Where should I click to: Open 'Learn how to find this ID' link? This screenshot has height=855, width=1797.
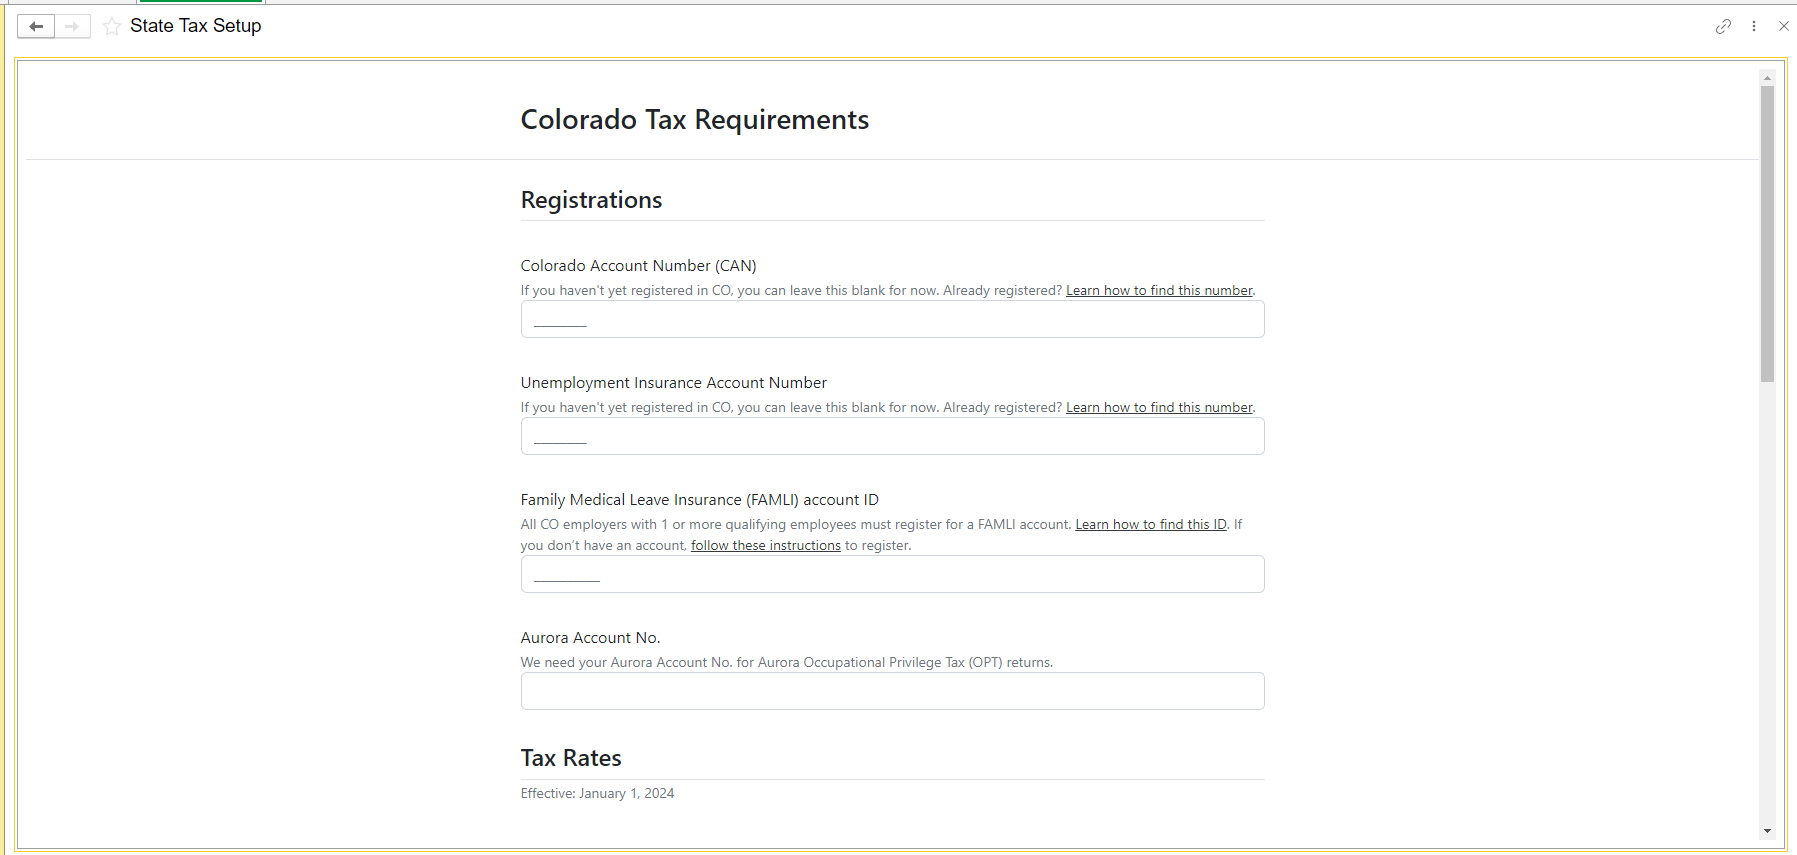point(1151,525)
